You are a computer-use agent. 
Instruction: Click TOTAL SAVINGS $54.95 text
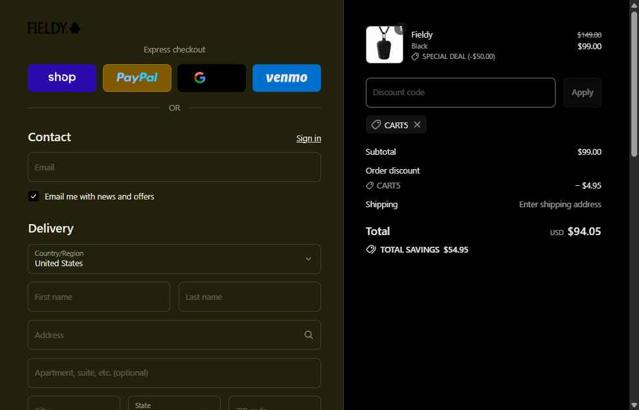point(424,250)
